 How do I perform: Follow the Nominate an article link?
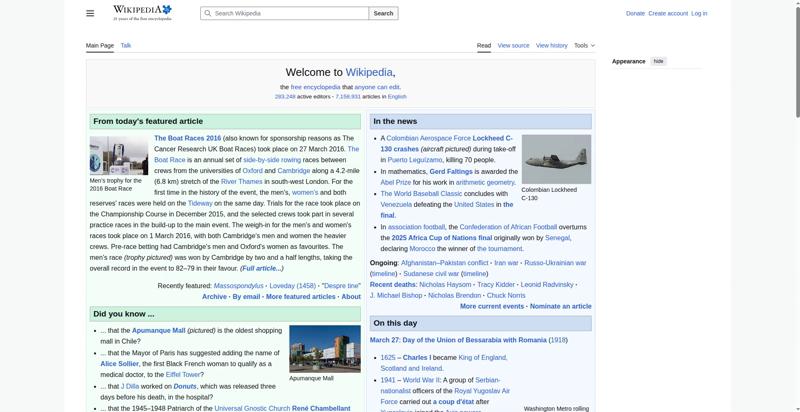coord(560,306)
